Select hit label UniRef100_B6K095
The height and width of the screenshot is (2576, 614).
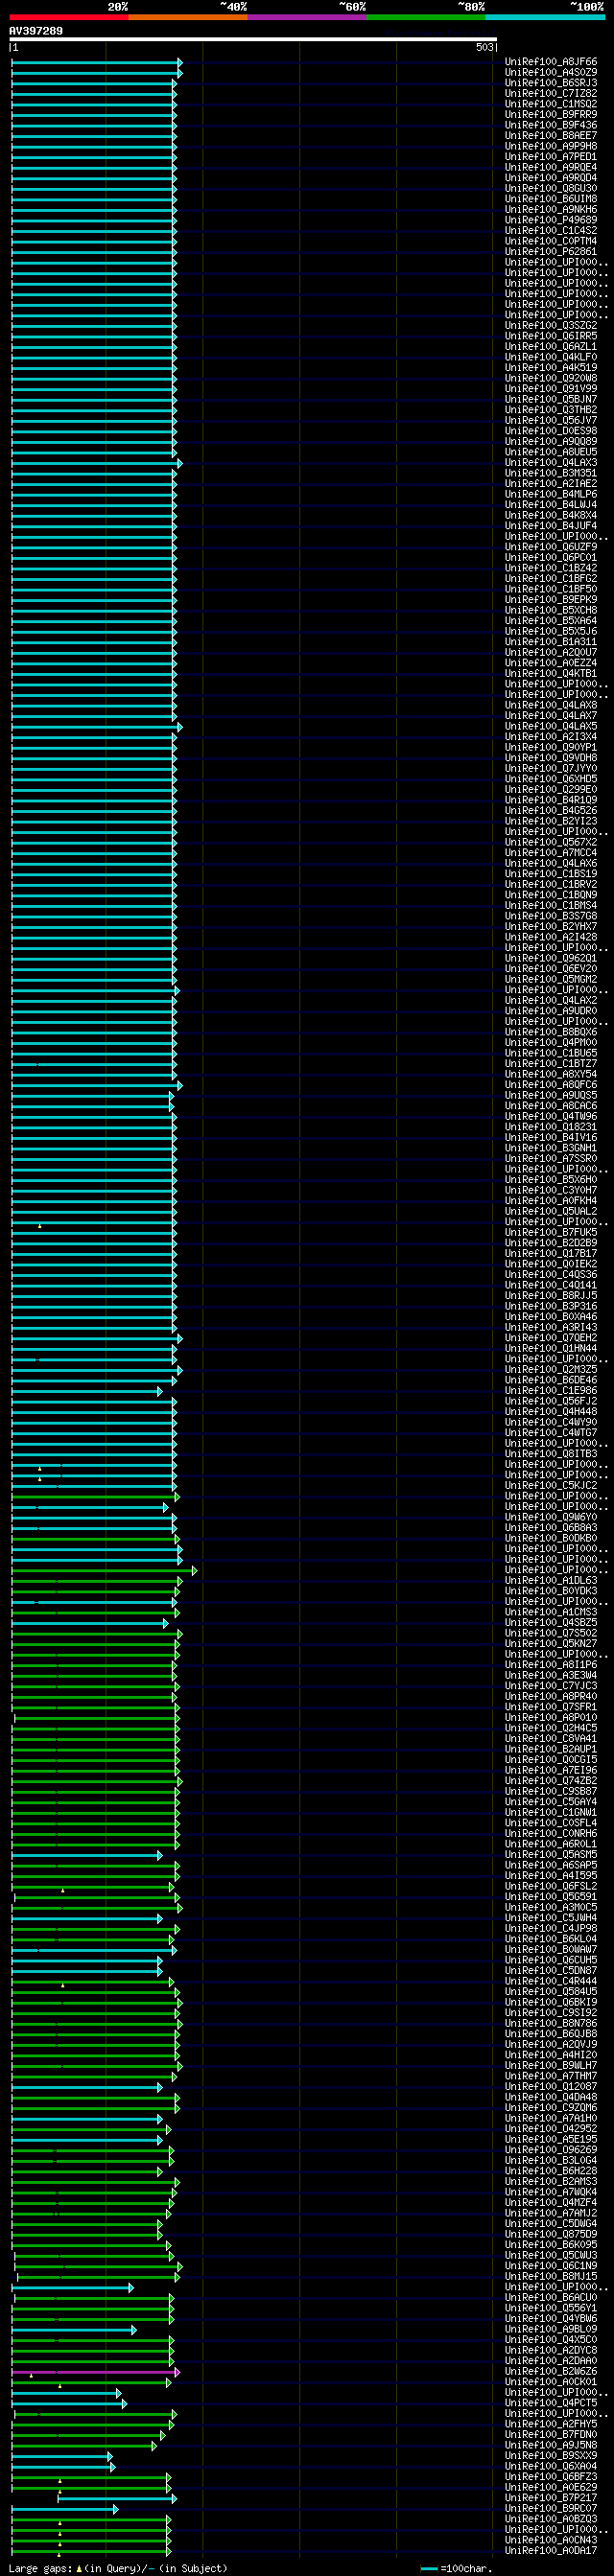click(551, 2245)
